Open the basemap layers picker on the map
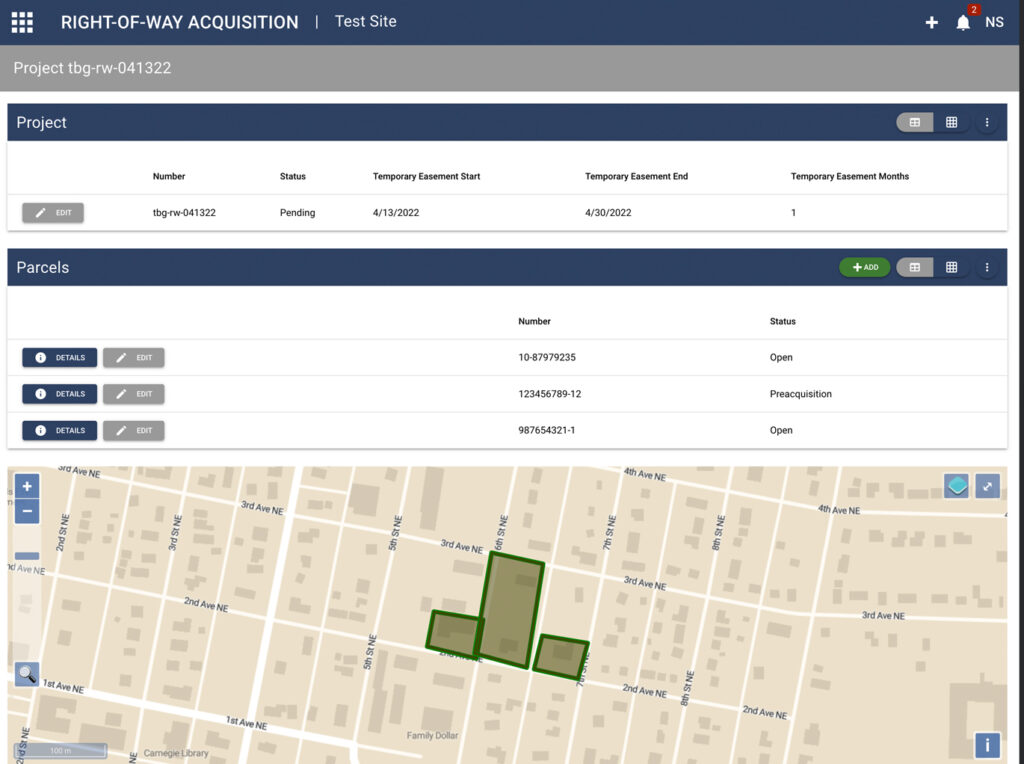 click(957, 485)
